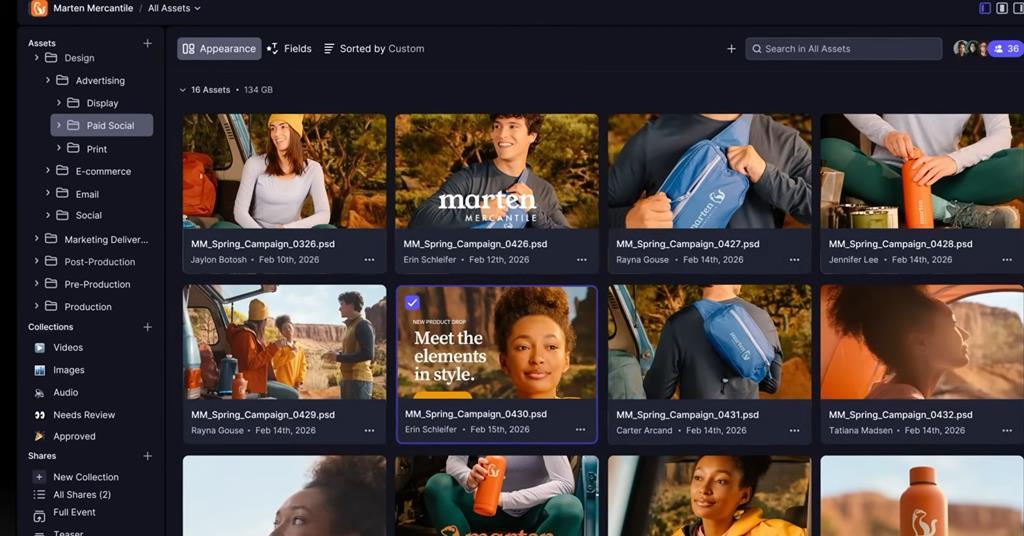Screen dimensions: 1024x536
Task: Click the Search in All Assets field
Action: pos(845,49)
